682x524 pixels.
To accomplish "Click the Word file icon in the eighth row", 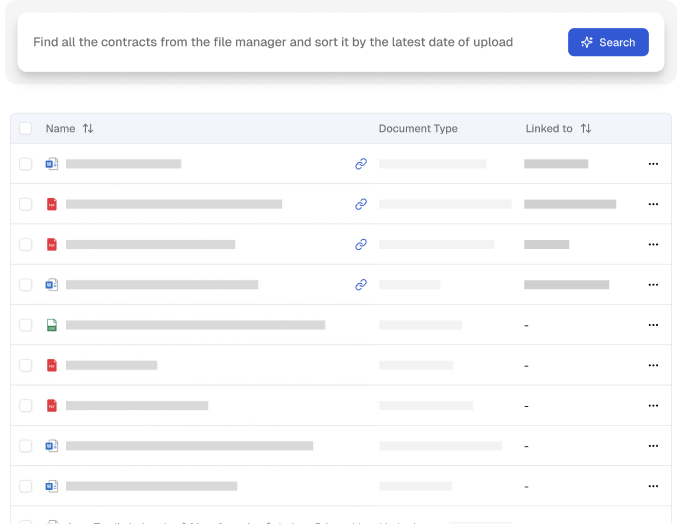I will click(x=52, y=446).
